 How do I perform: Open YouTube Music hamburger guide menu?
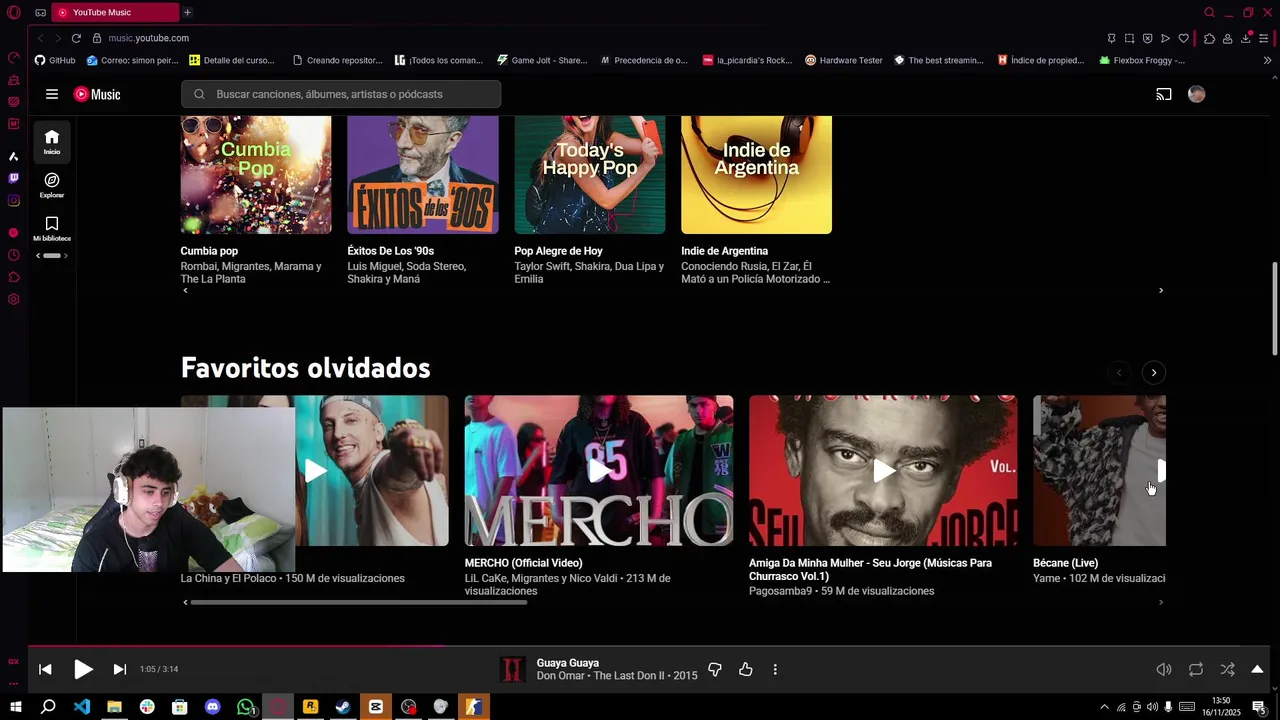52,94
